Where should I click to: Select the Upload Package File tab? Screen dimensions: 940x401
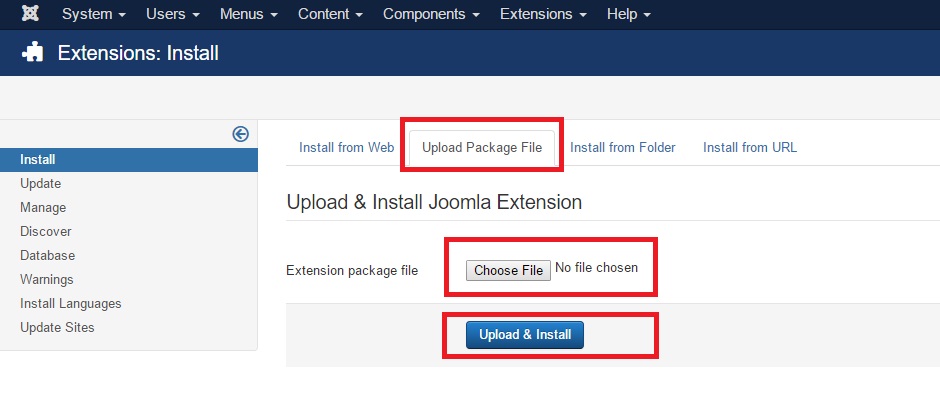(x=482, y=147)
